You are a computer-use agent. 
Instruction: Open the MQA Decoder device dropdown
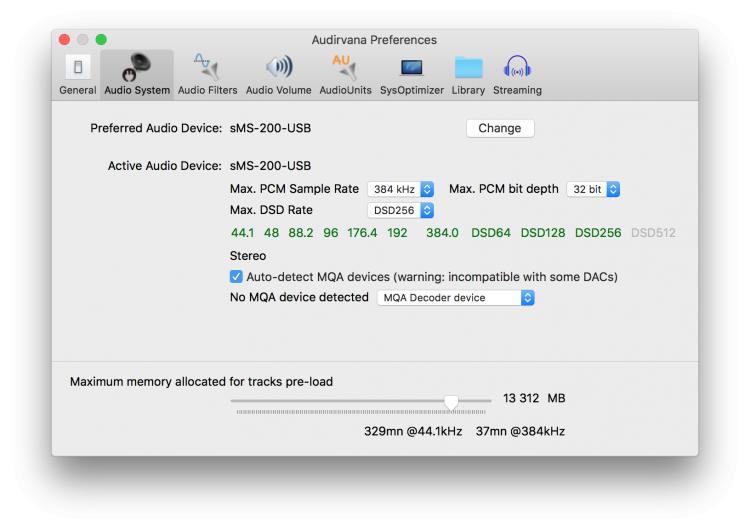[x=455, y=298]
